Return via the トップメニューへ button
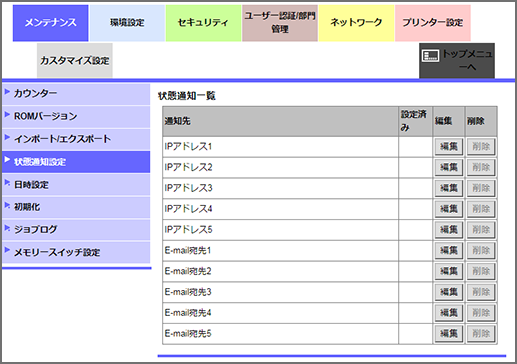517x364 pixels. (x=457, y=60)
